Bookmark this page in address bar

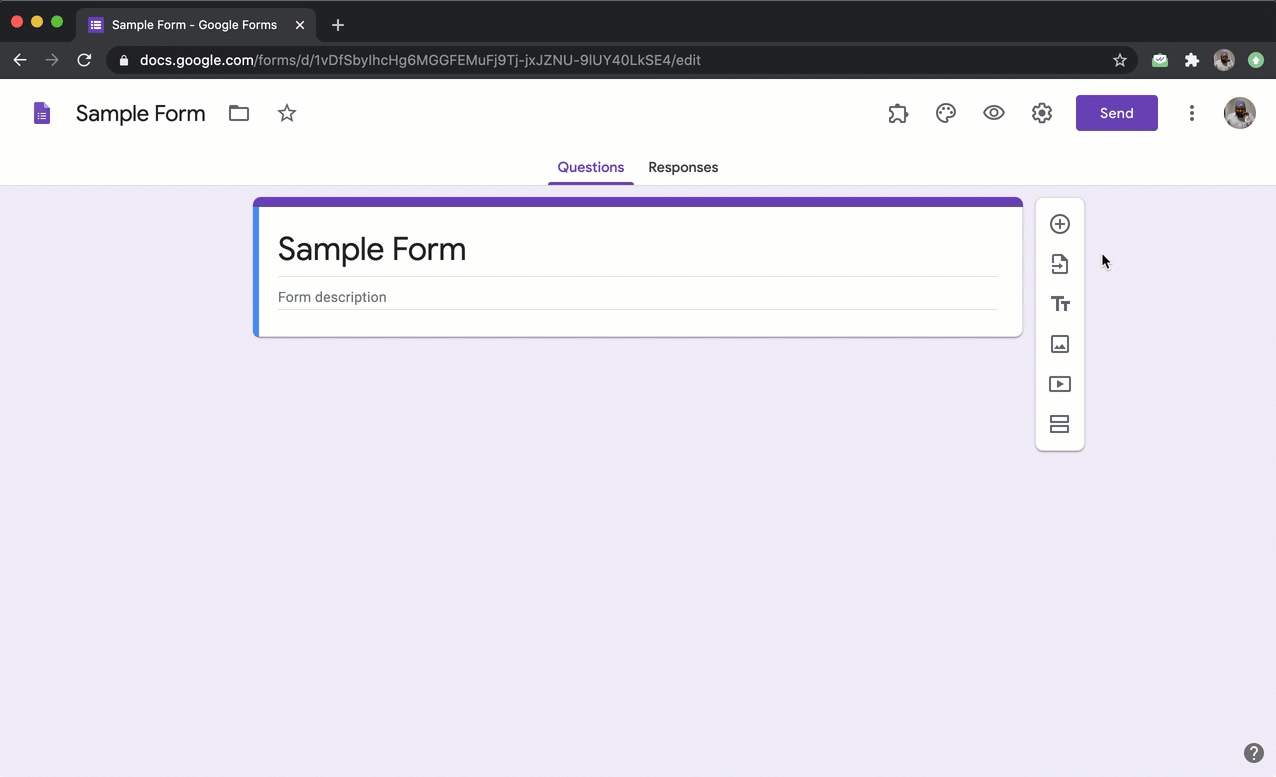click(x=1120, y=60)
